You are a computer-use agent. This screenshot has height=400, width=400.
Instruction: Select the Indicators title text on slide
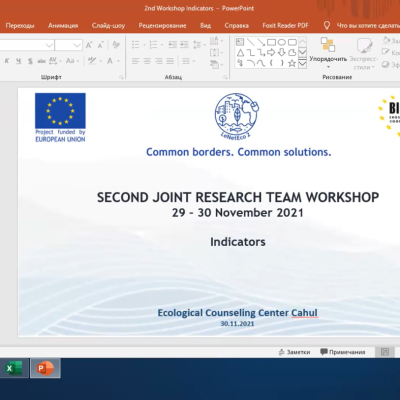(x=238, y=242)
